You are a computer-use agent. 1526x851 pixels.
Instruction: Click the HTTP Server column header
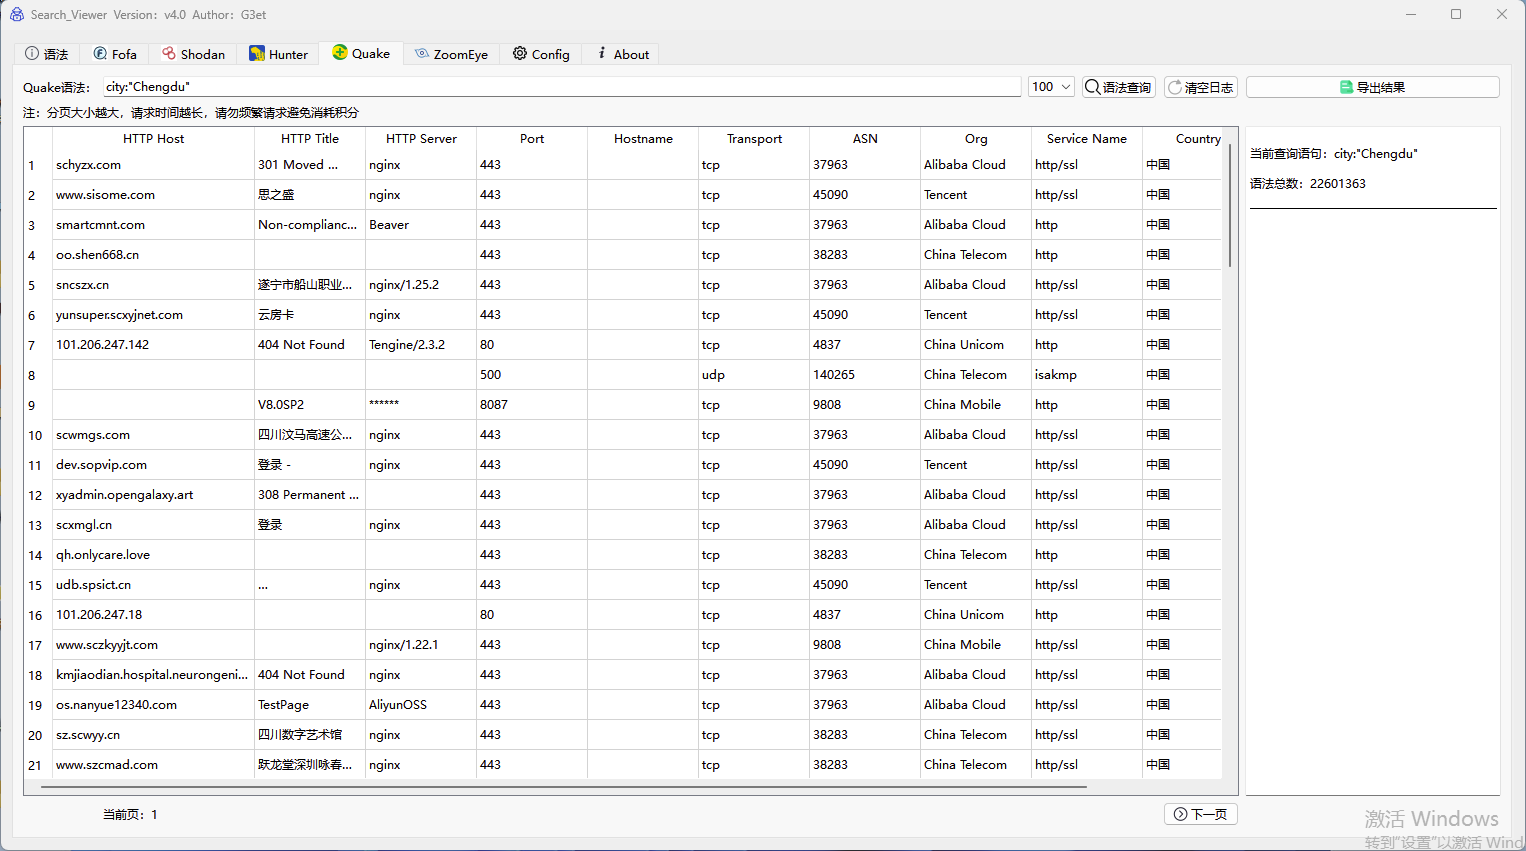click(x=421, y=139)
